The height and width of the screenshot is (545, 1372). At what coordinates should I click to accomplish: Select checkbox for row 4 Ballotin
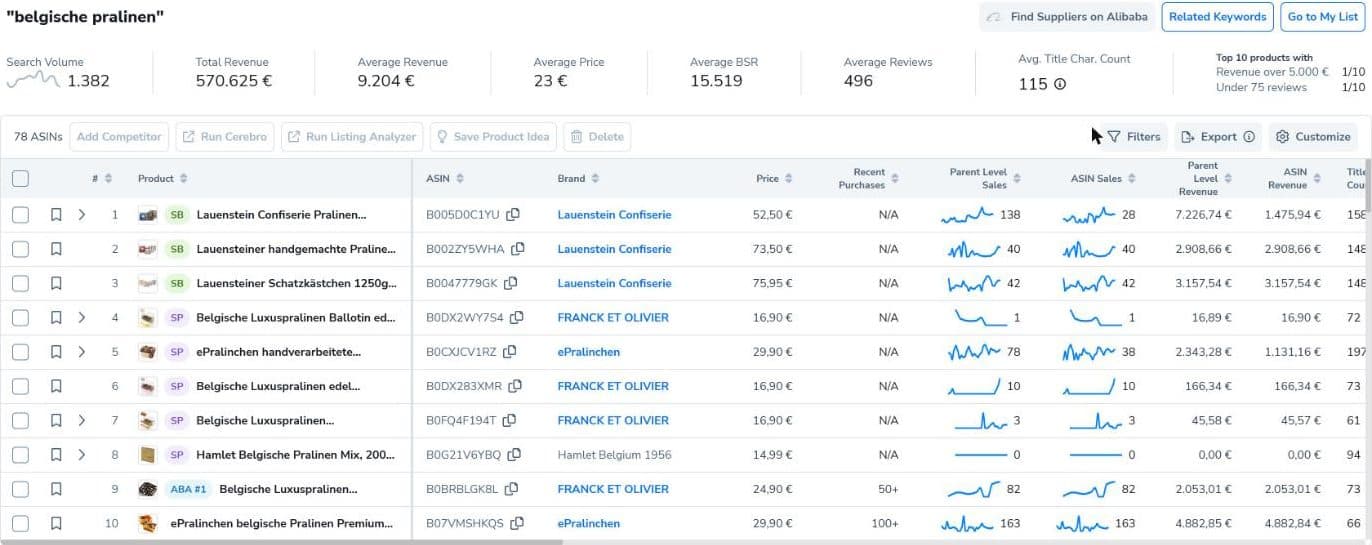(x=20, y=318)
